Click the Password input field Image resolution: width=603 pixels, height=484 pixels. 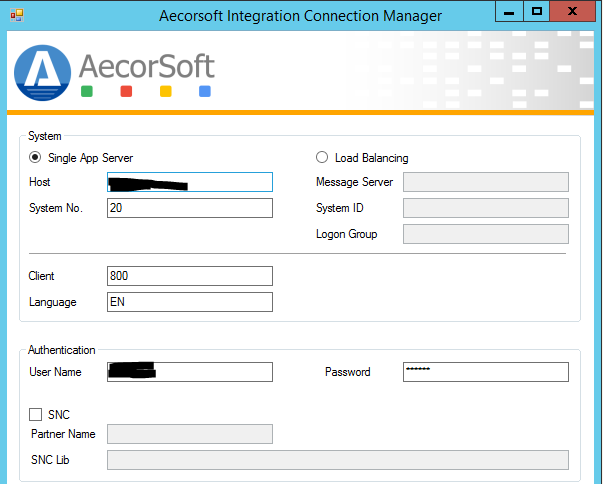point(486,372)
